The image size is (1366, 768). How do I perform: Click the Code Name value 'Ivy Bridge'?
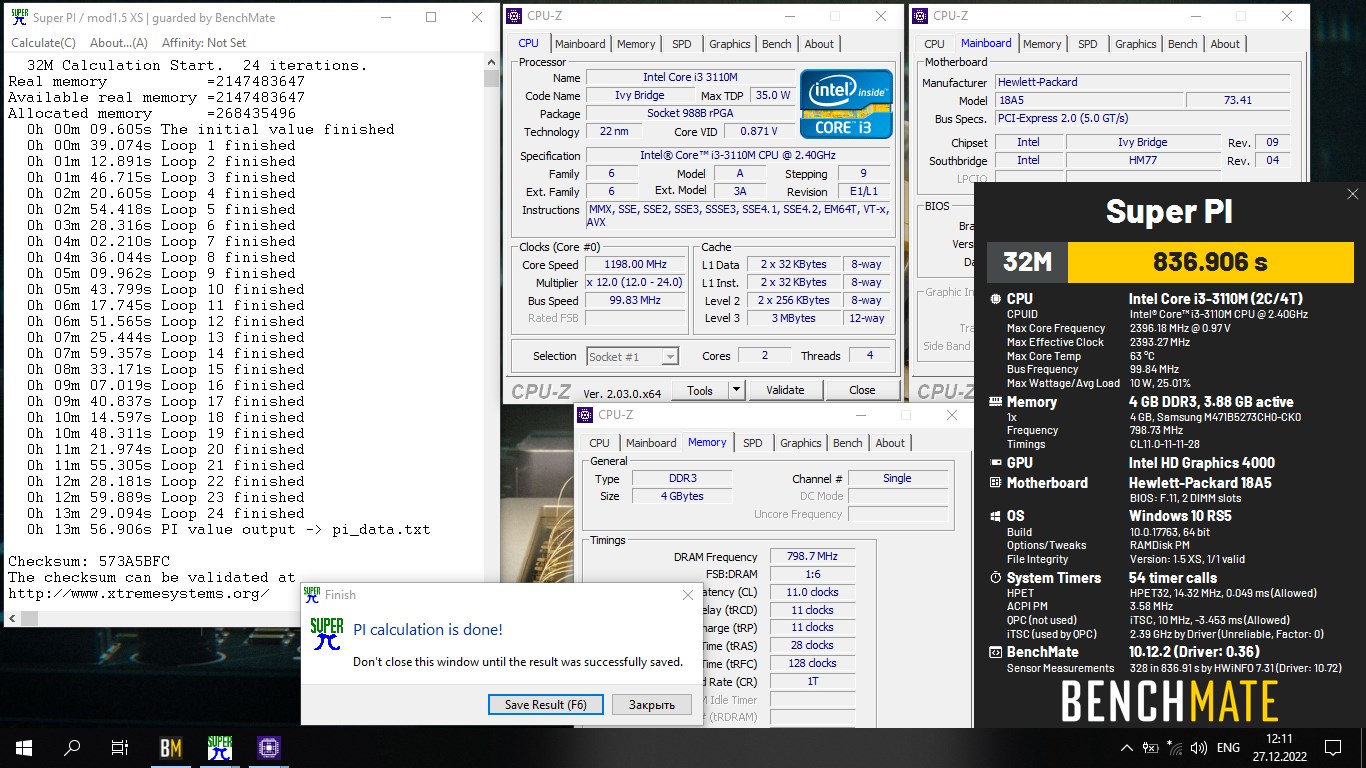point(639,96)
